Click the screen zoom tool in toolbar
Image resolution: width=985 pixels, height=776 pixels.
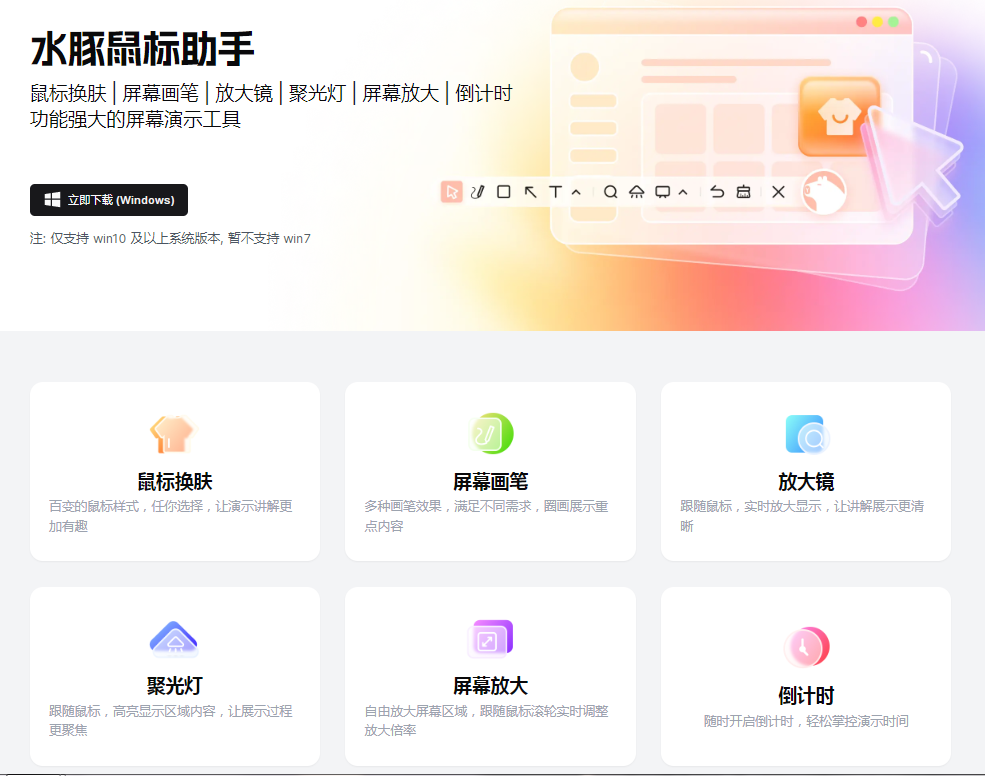click(662, 192)
